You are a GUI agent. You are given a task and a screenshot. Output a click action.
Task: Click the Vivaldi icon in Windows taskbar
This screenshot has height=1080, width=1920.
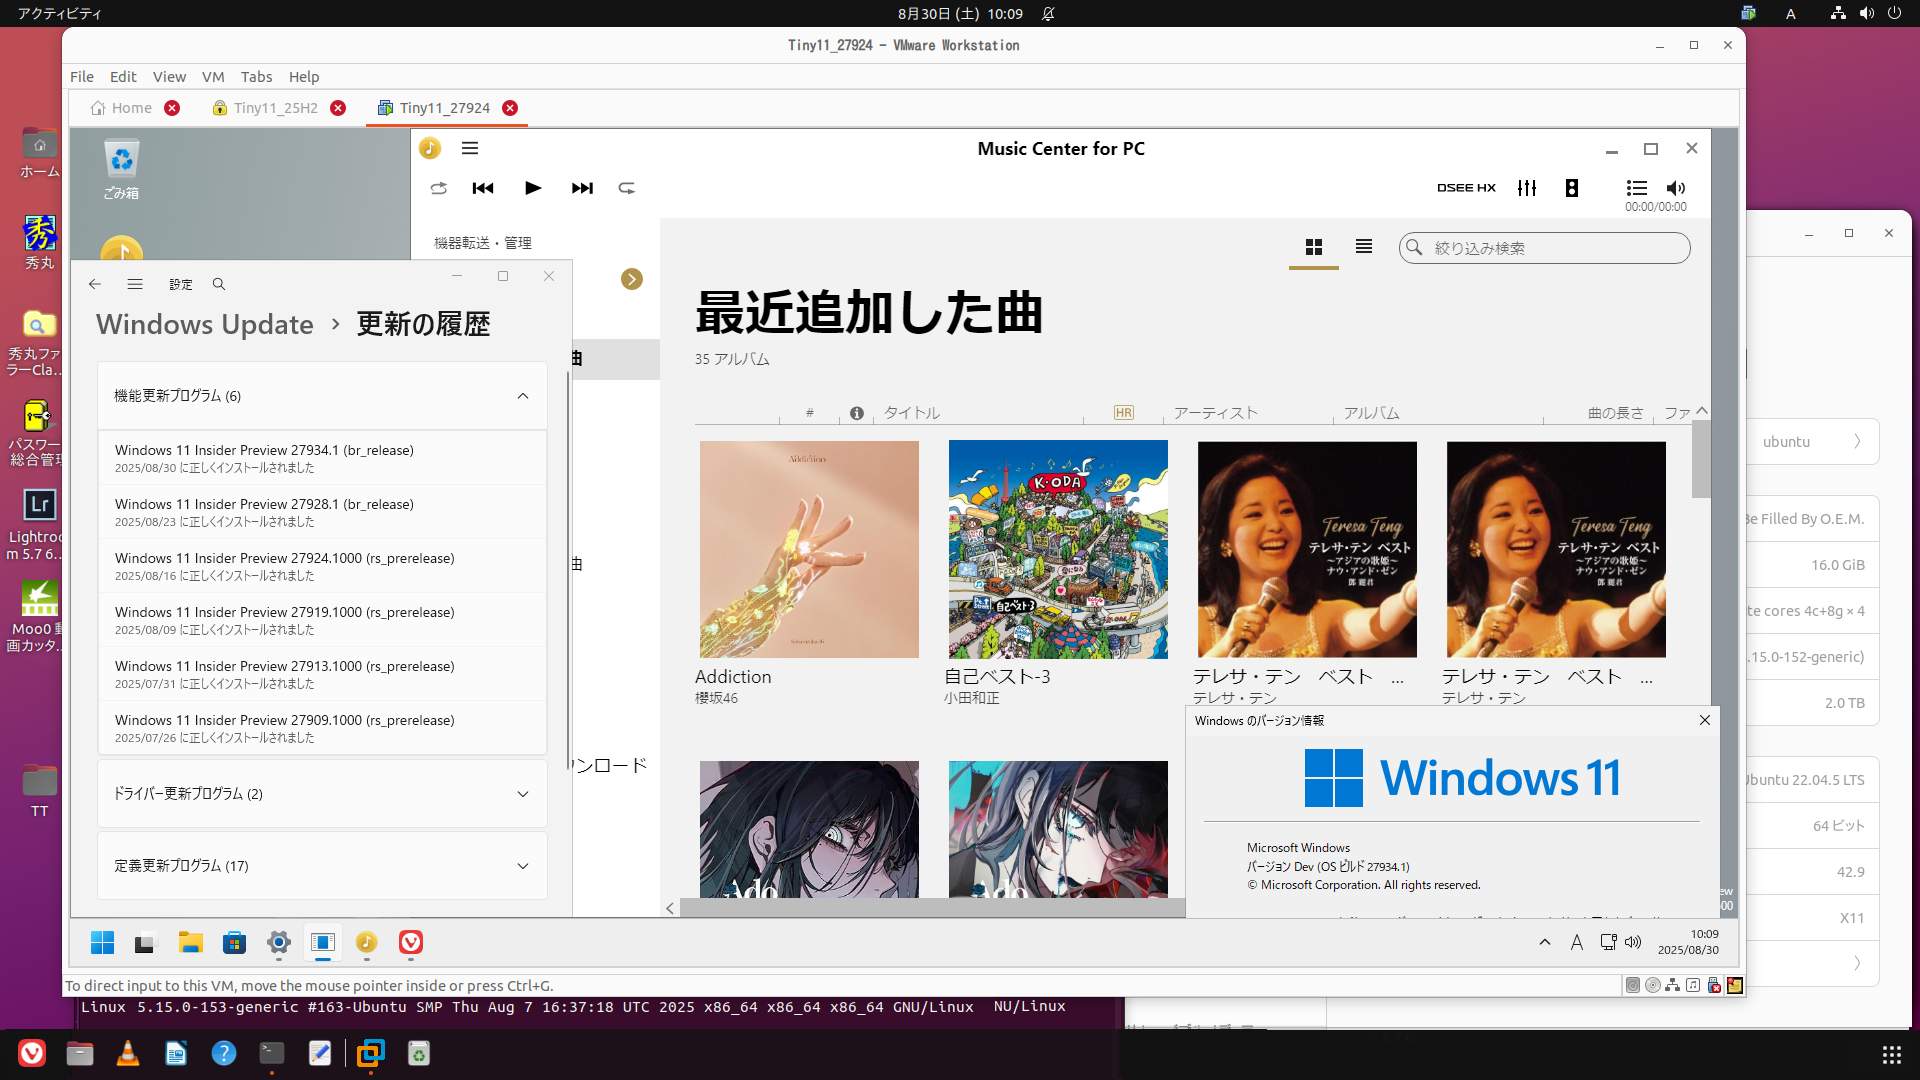[x=411, y=942]
